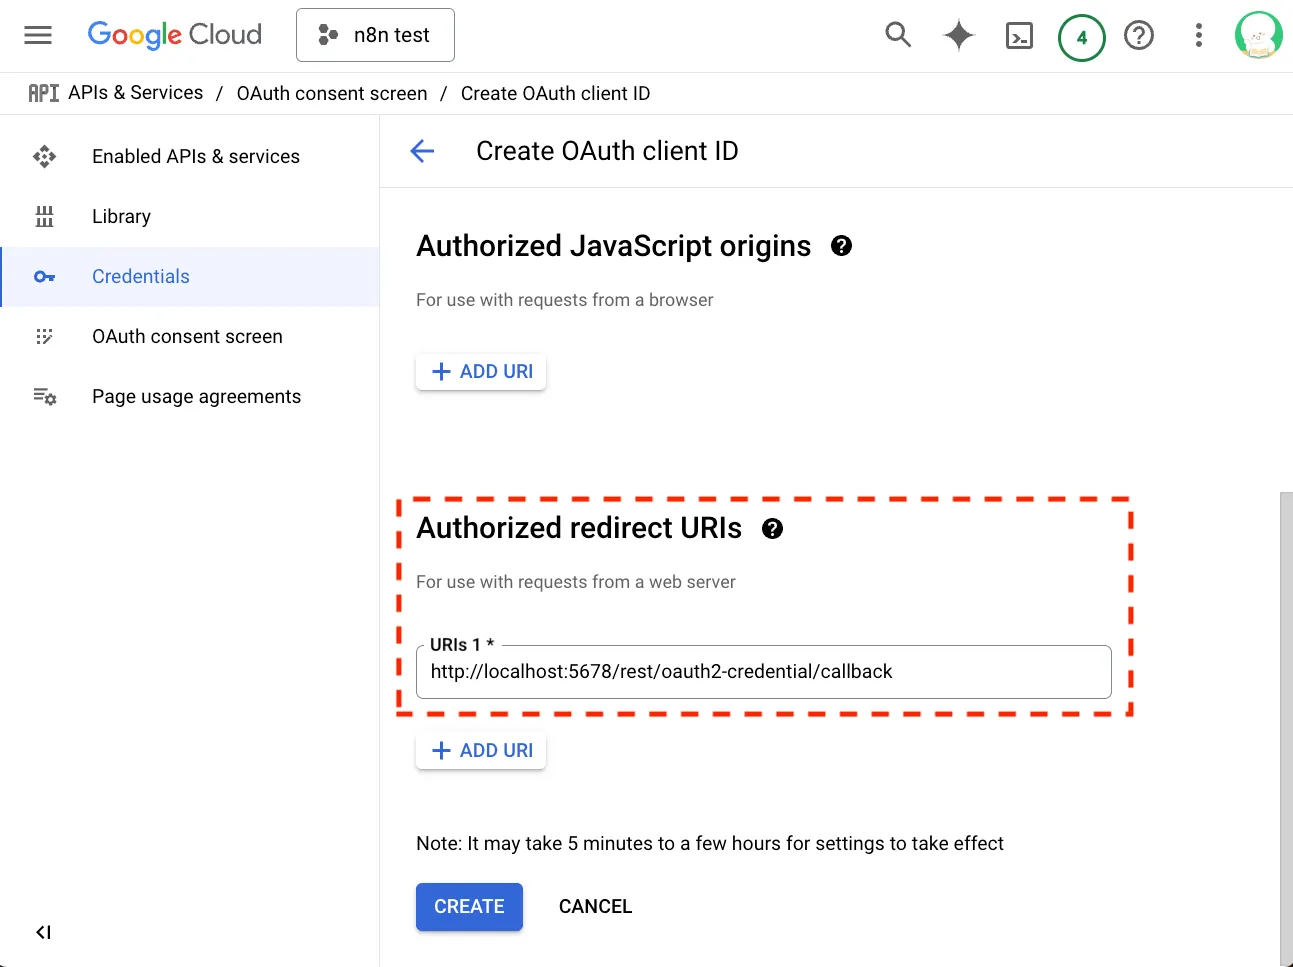Open Library in sidebar
This screenshot has width=1293, height=967.
tap(190, 216)
